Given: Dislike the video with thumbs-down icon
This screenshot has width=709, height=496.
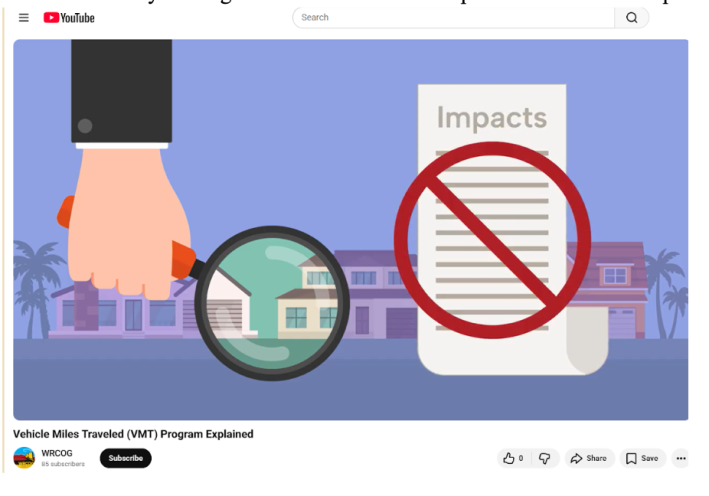Looking at the screenshot, I should coord(545,458).
